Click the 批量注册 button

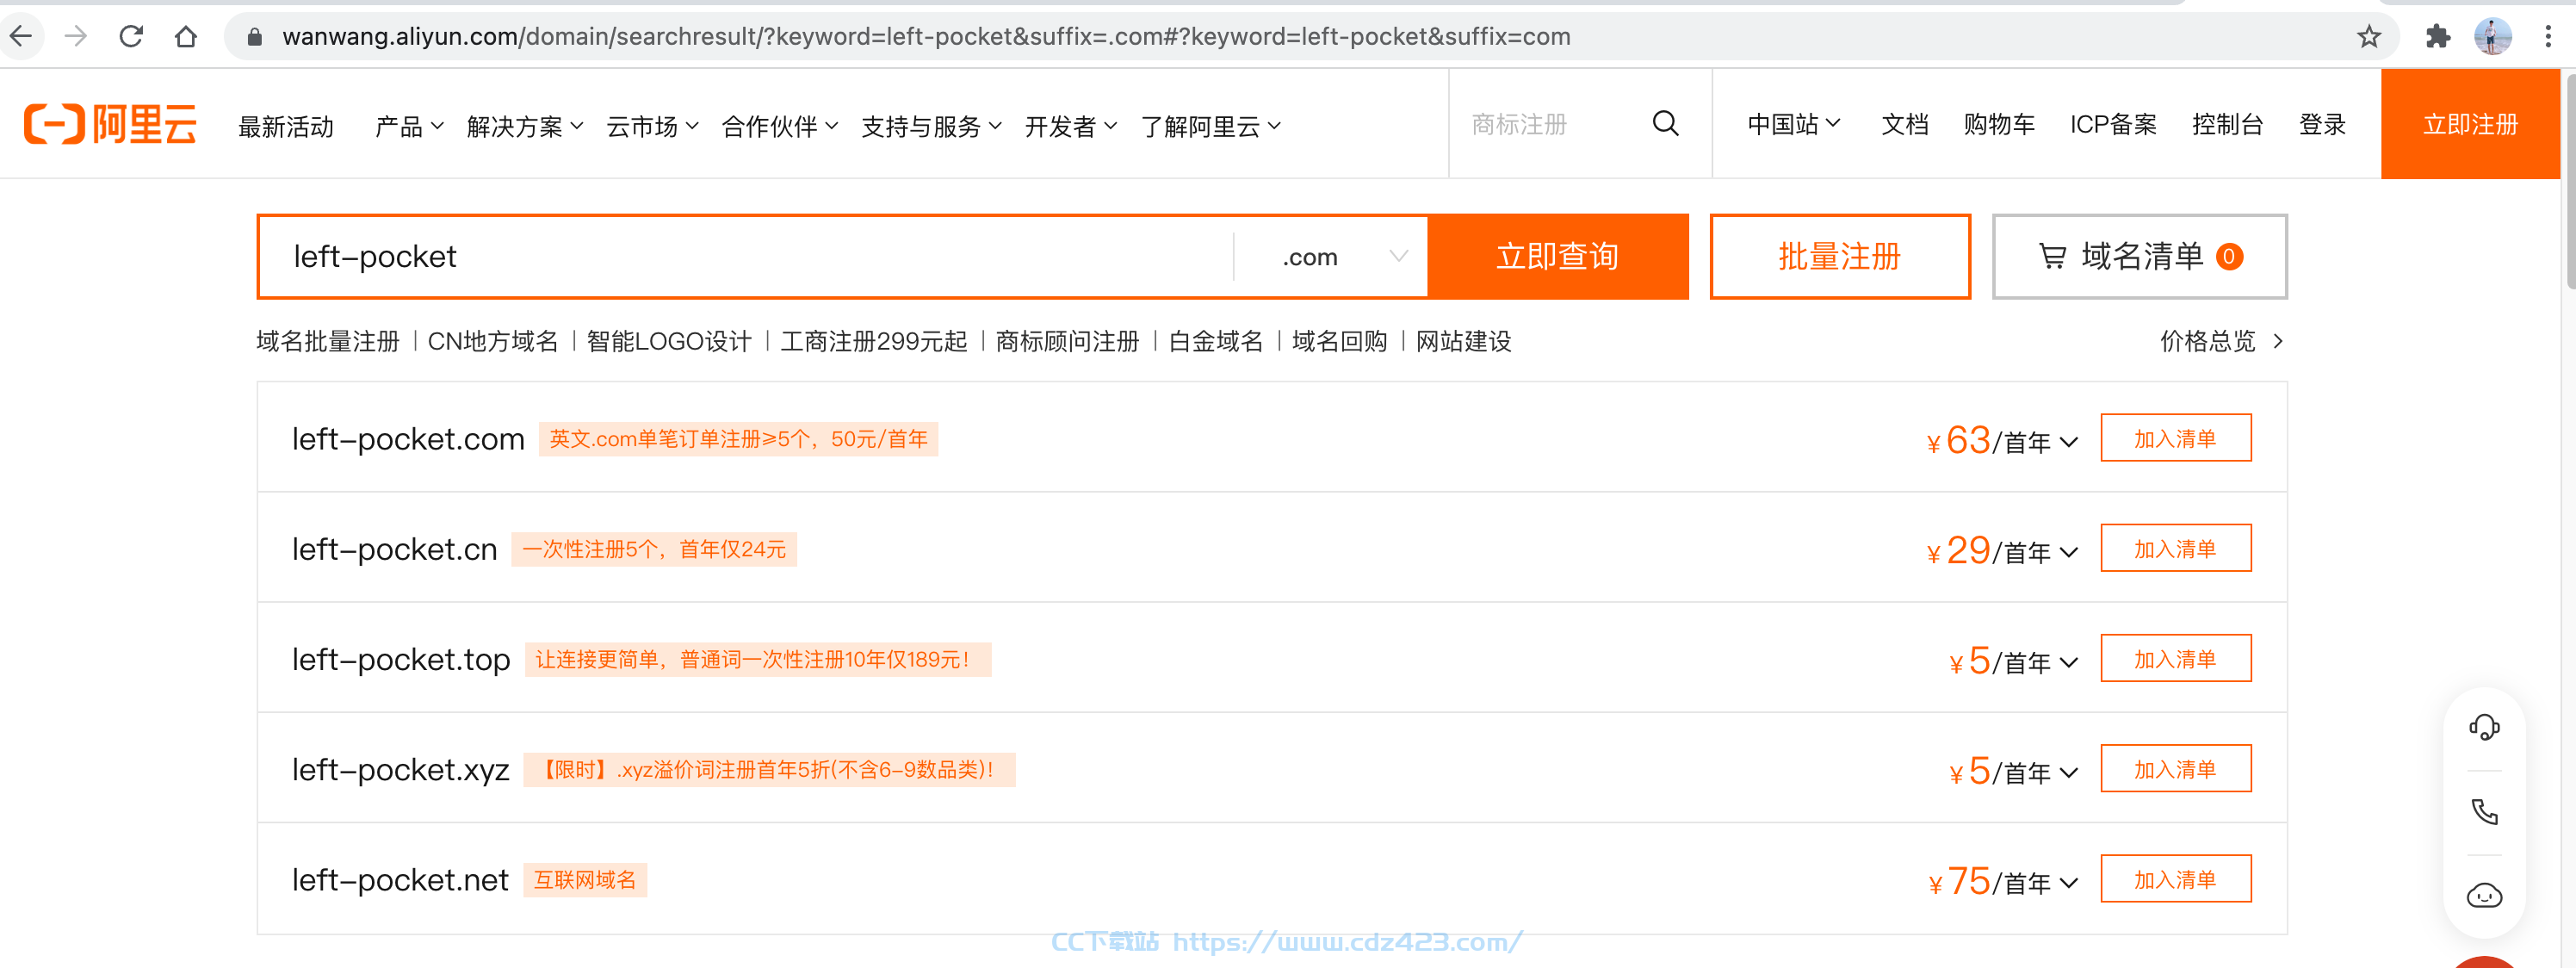point(1840,257)
